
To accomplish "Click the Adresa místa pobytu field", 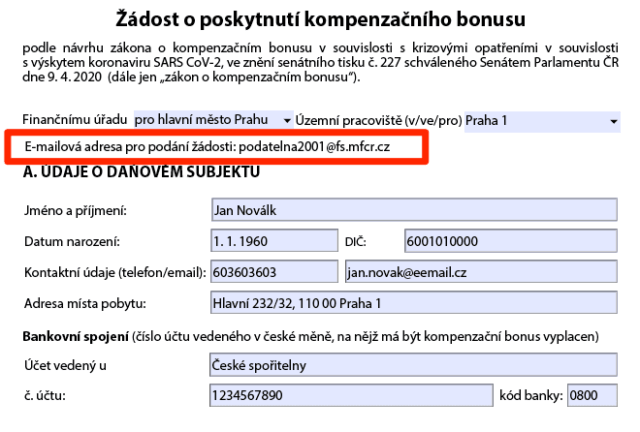I will pyautogui.click(x=414, y=303).
